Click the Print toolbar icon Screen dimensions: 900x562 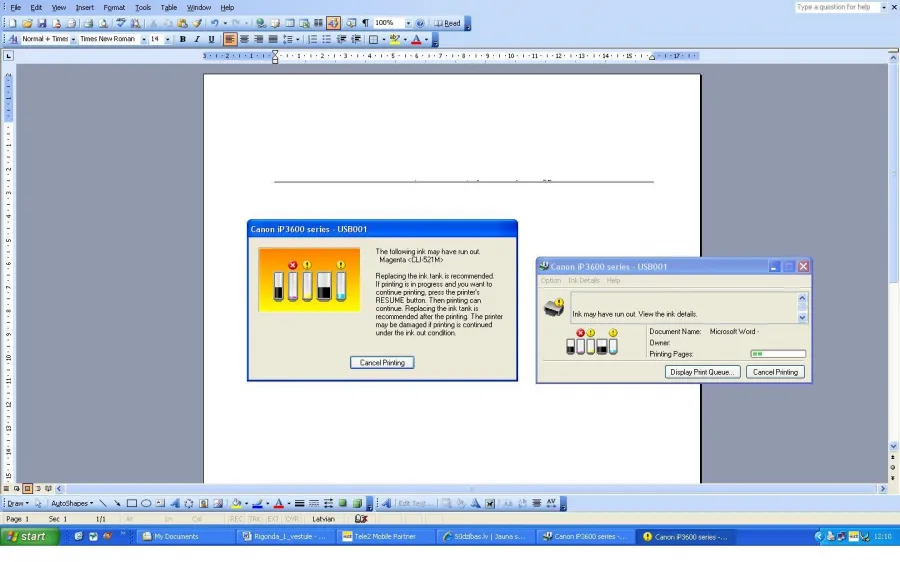(88, 24)
